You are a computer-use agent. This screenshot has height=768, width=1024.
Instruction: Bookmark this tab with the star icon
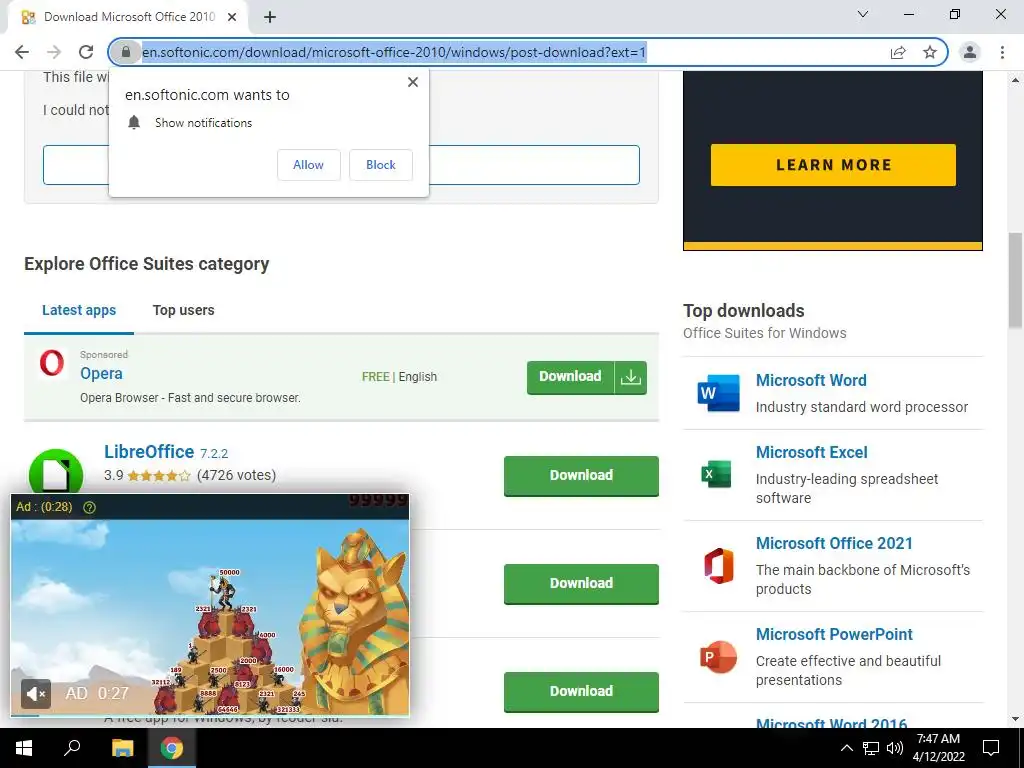click(930, 52)
